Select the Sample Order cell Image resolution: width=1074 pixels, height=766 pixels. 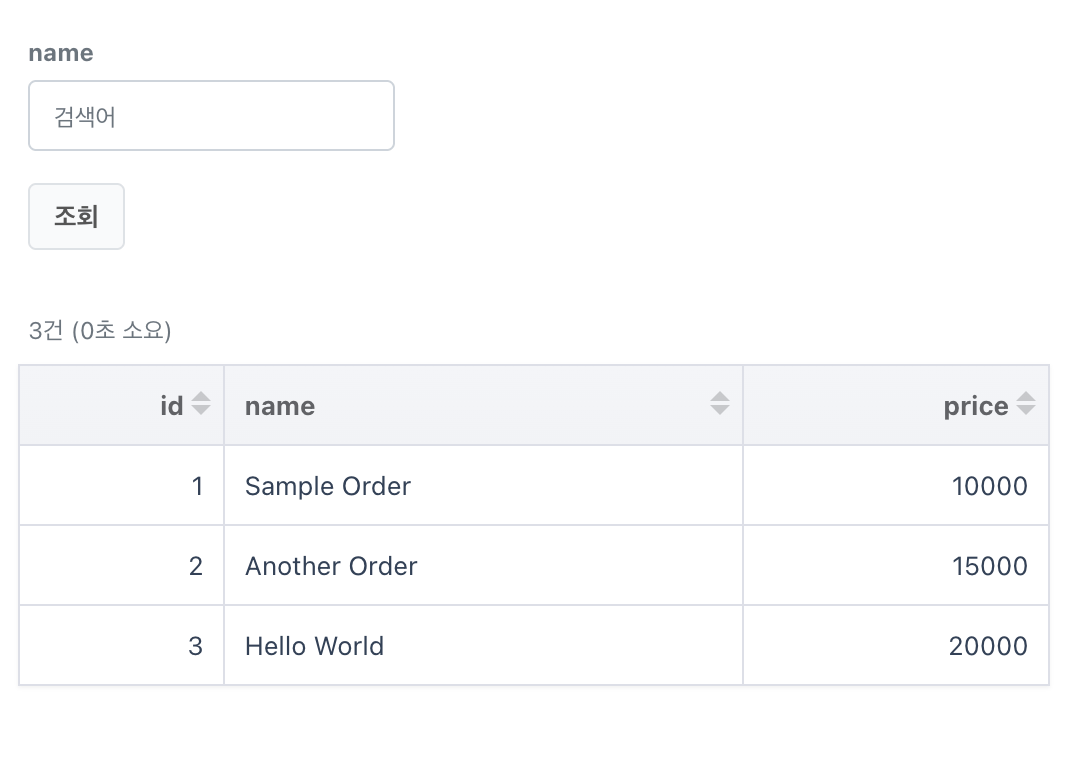pos(328,486)
